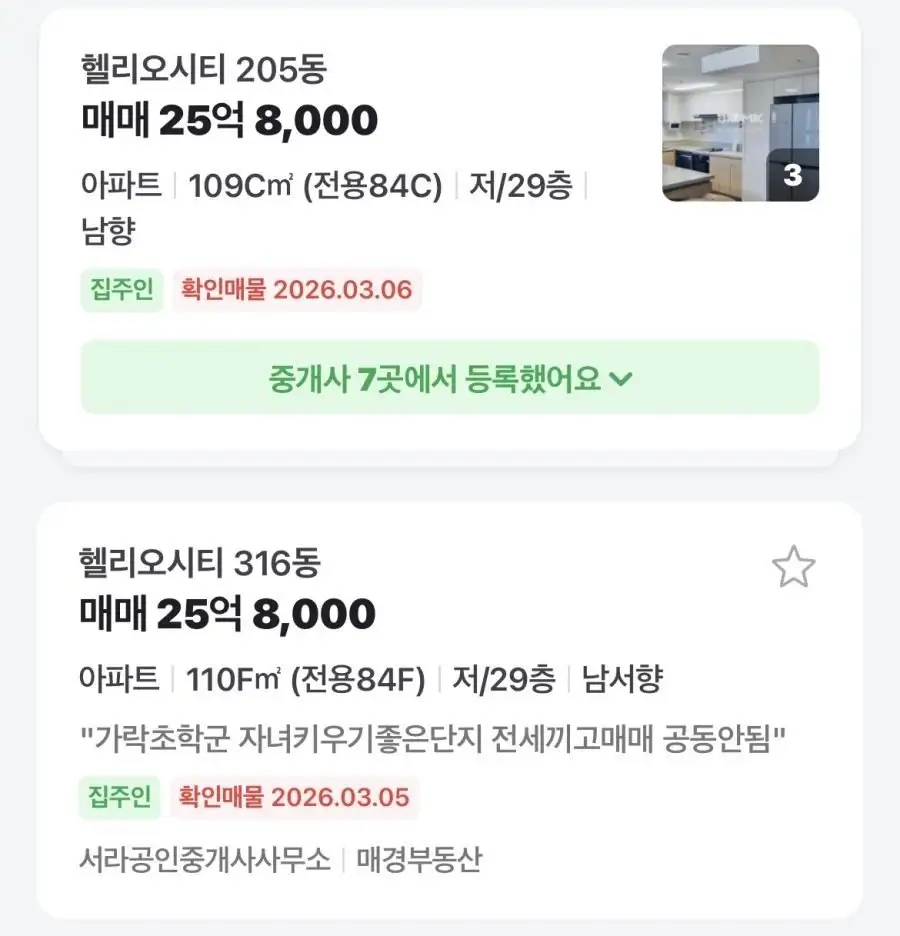Click the 가락초학군 description text

[432, 740]
